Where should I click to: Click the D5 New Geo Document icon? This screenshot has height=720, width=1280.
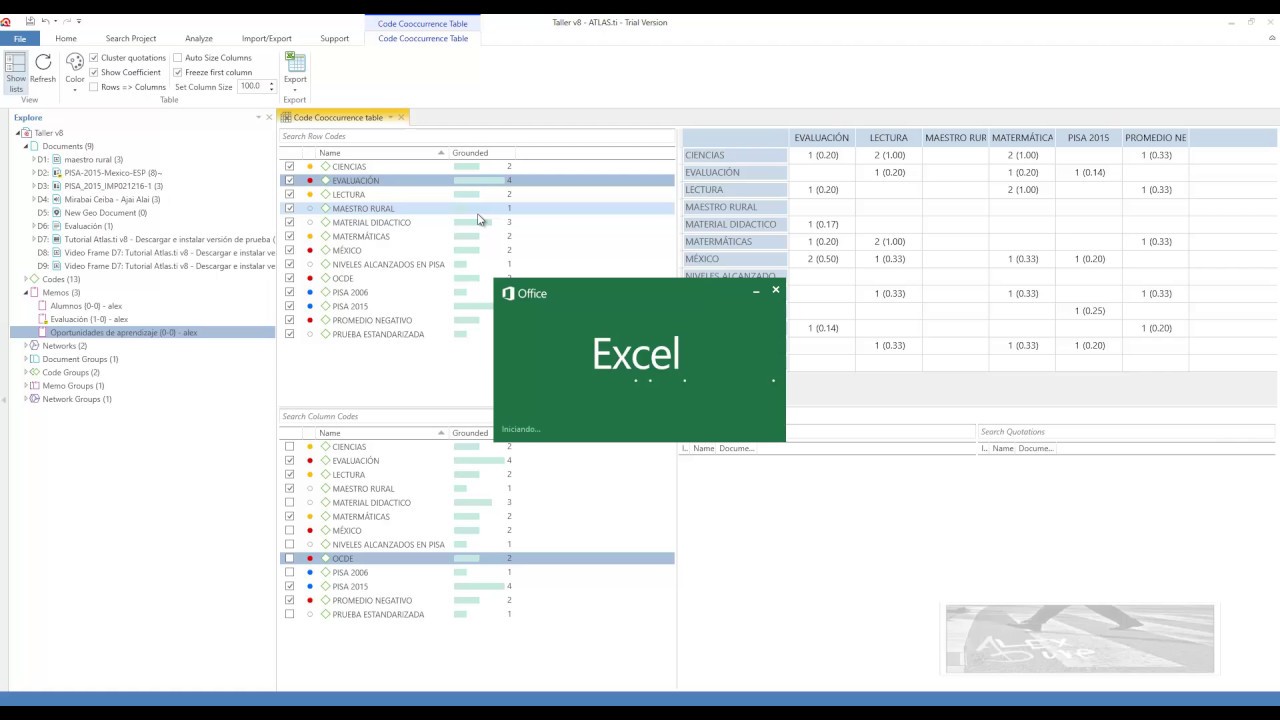click(x=57, y=213)
